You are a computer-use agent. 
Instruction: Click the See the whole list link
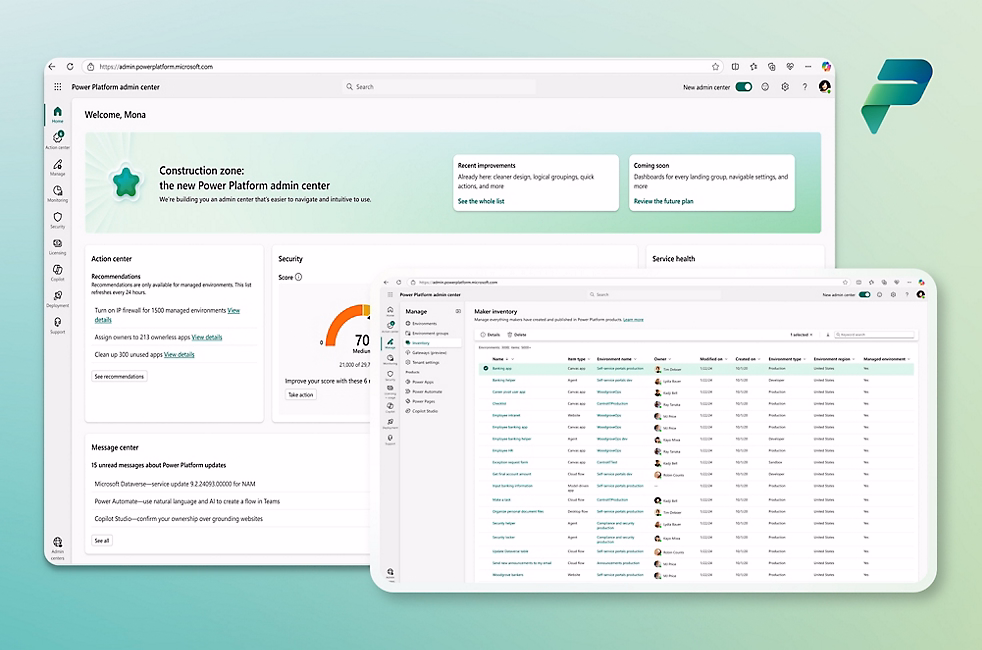pyautogui.click(x=481, y=201)
